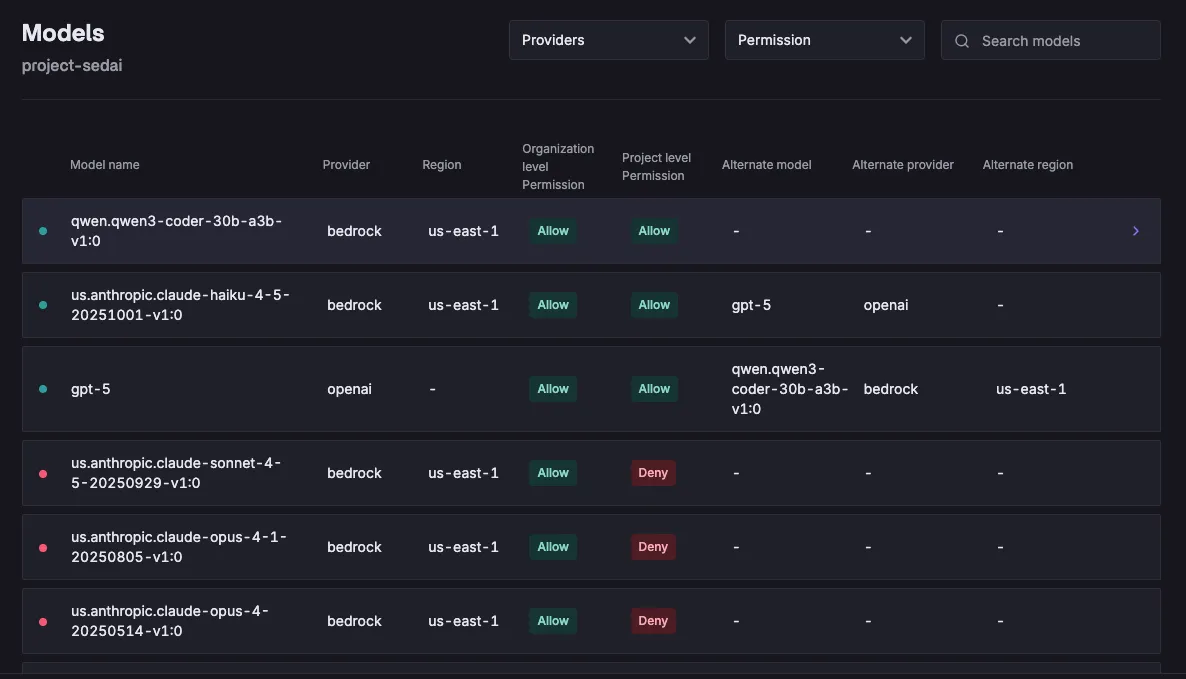
Task: Select the gpt-5 model name cell
Action: pos(91,389)
